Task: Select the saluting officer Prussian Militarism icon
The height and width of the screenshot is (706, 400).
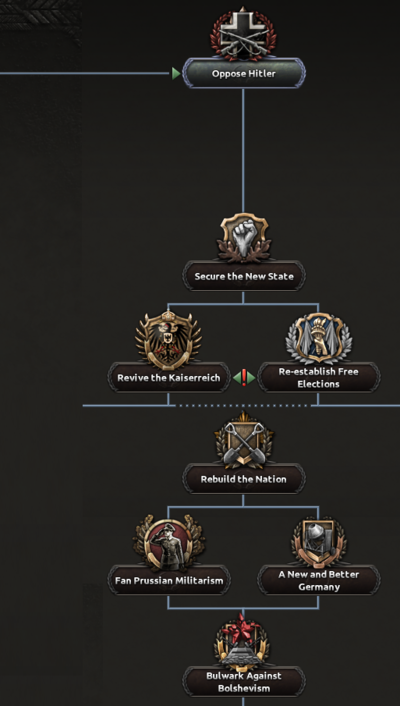Action: pos(168,543)
